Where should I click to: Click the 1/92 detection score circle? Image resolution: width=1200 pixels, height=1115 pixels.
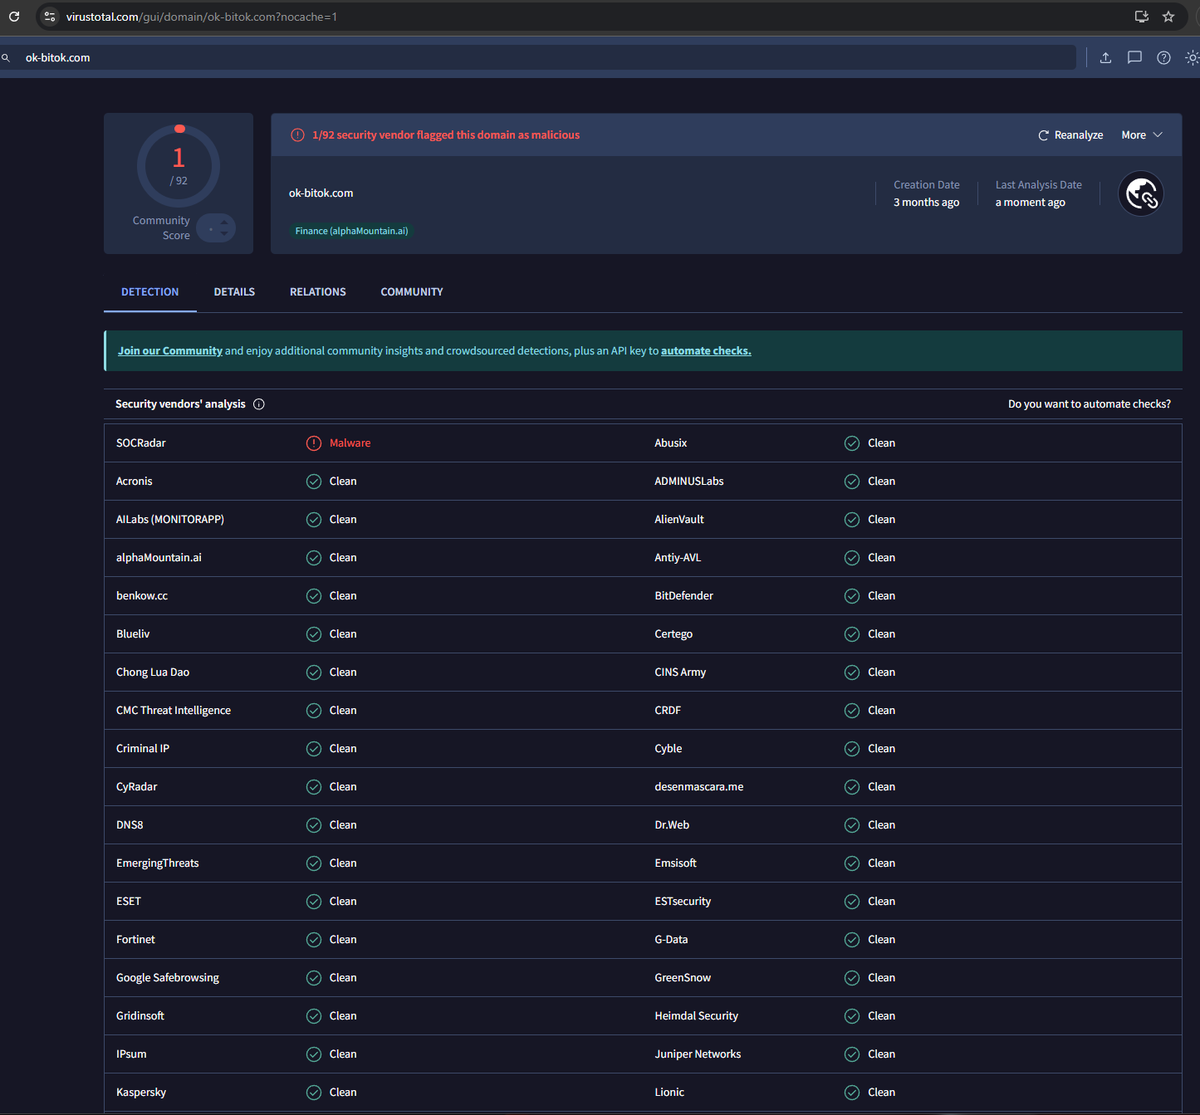179,164
